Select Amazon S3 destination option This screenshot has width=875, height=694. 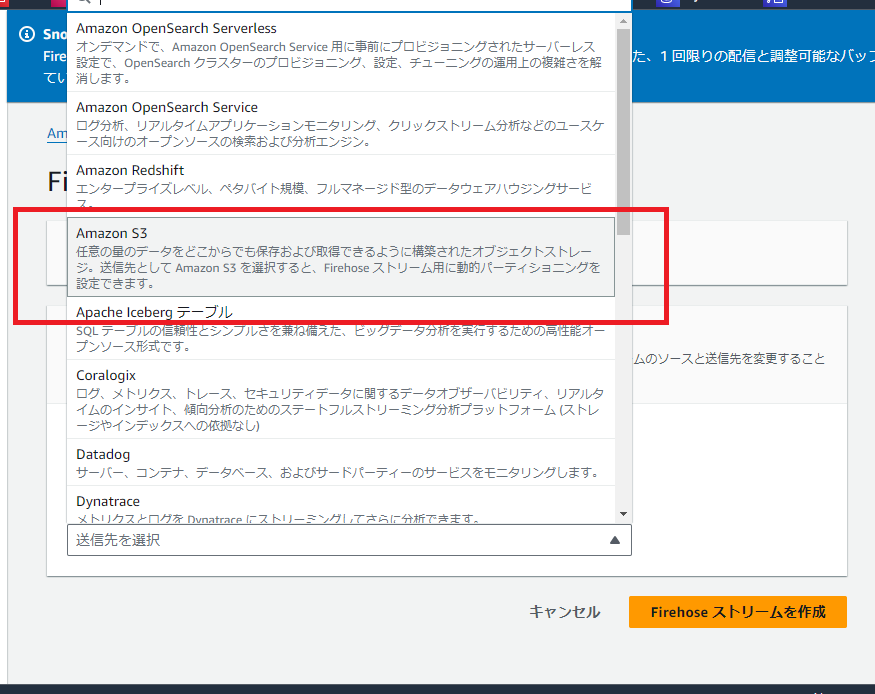click(341, 257)
